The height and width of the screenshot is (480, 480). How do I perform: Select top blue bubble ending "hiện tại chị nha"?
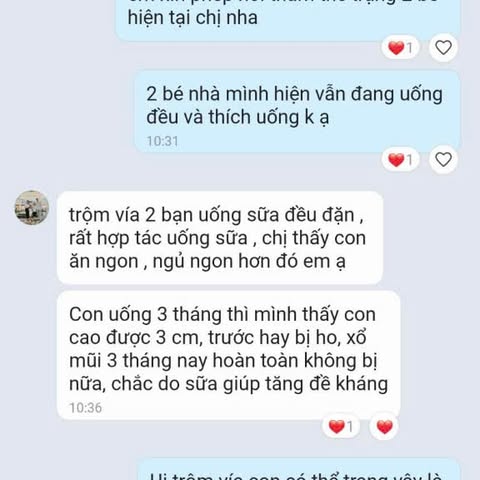[x=288, y=20]
